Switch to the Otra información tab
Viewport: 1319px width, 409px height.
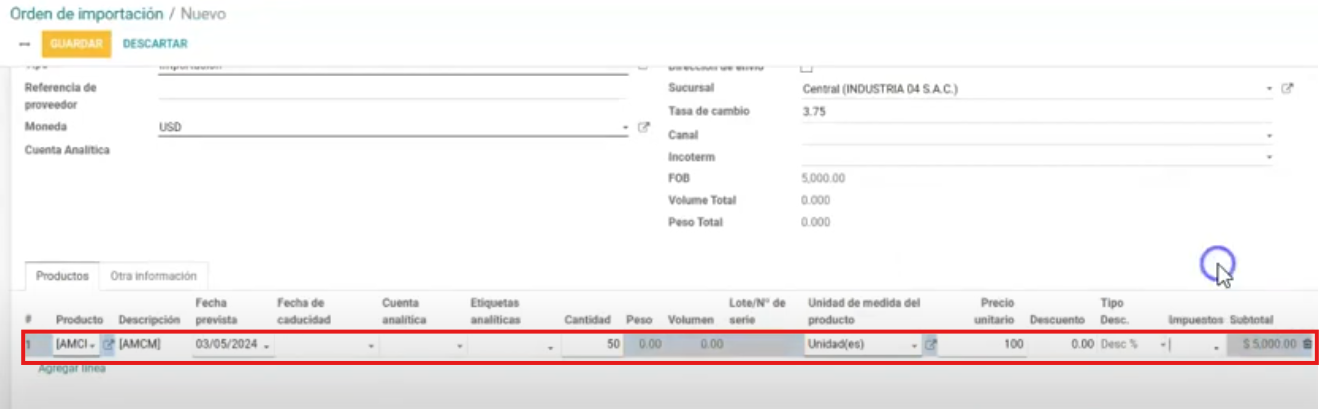153,275
